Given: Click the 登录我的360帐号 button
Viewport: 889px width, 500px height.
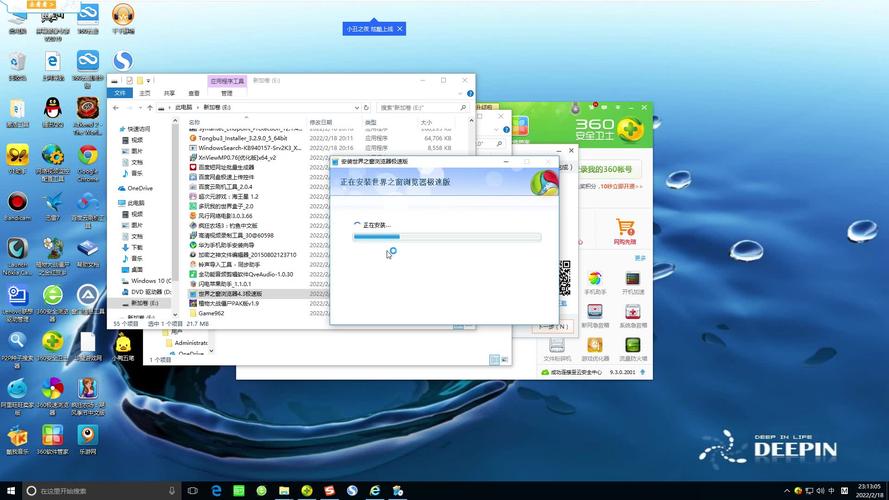Looking at the screenshot, I should pos(607,186).
